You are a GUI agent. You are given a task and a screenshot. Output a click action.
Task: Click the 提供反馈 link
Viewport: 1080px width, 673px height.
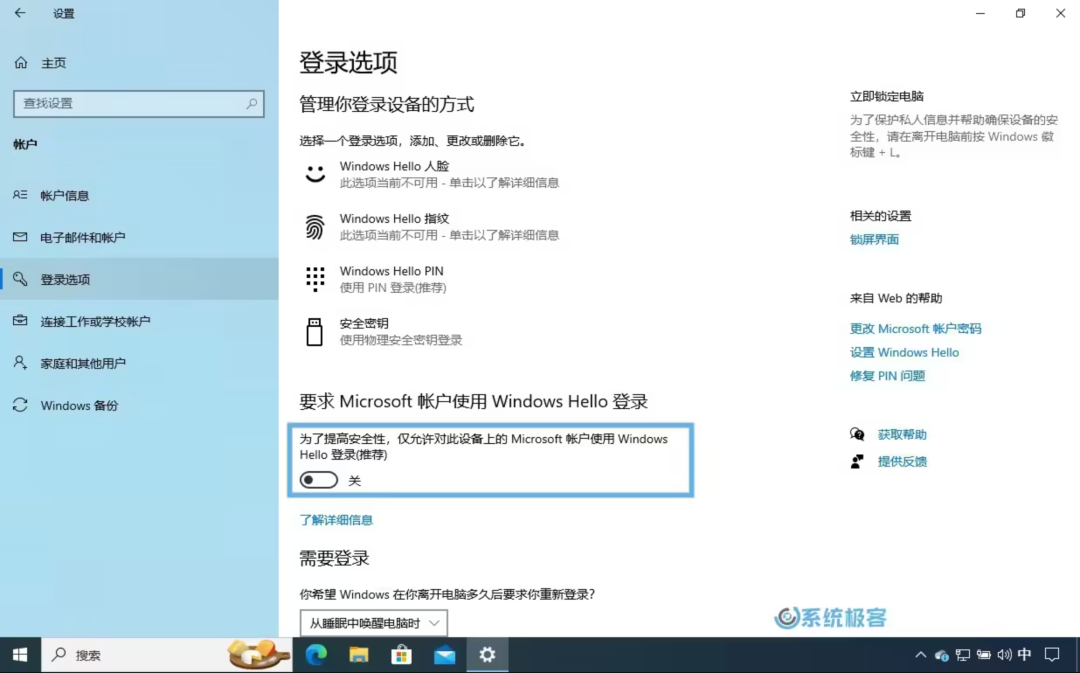coord(902,462)
